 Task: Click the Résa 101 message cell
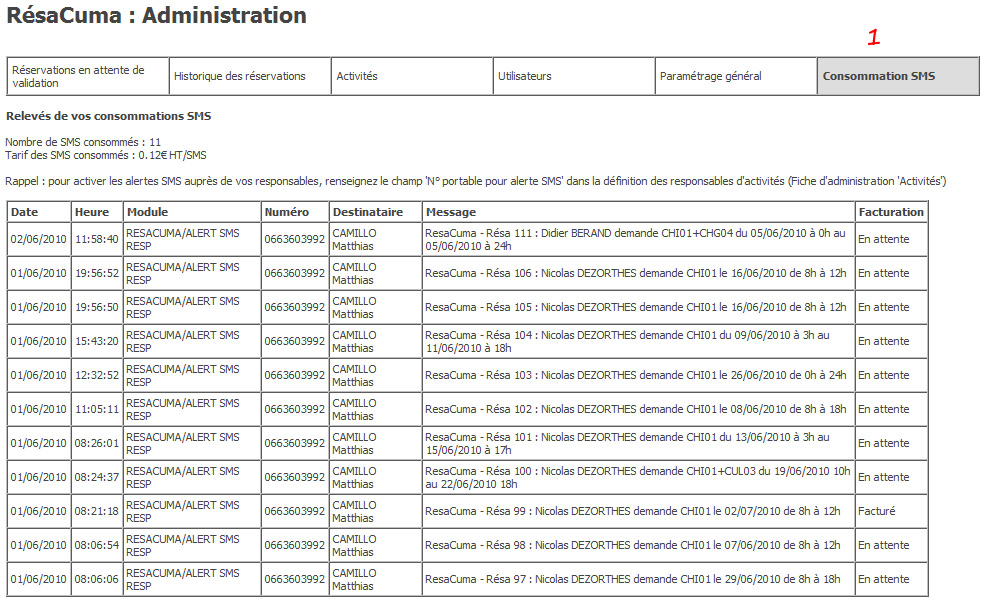(x=638, y=443)
